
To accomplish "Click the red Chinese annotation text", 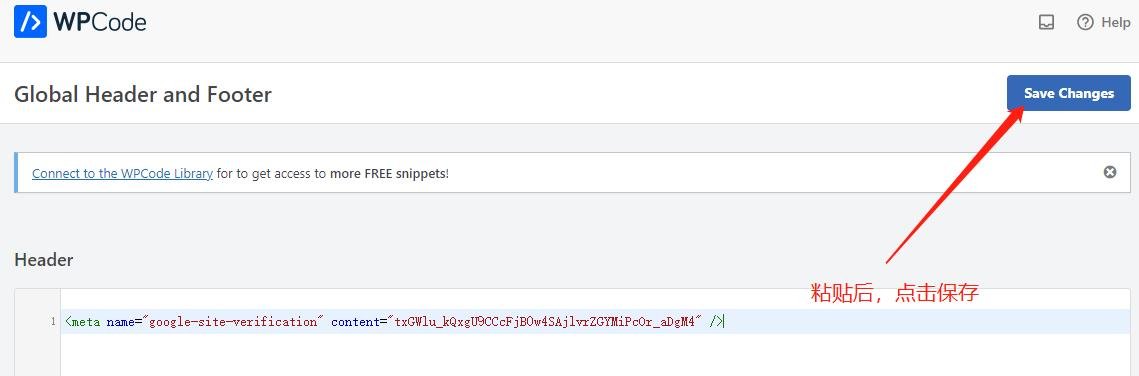I will [895, 293].
